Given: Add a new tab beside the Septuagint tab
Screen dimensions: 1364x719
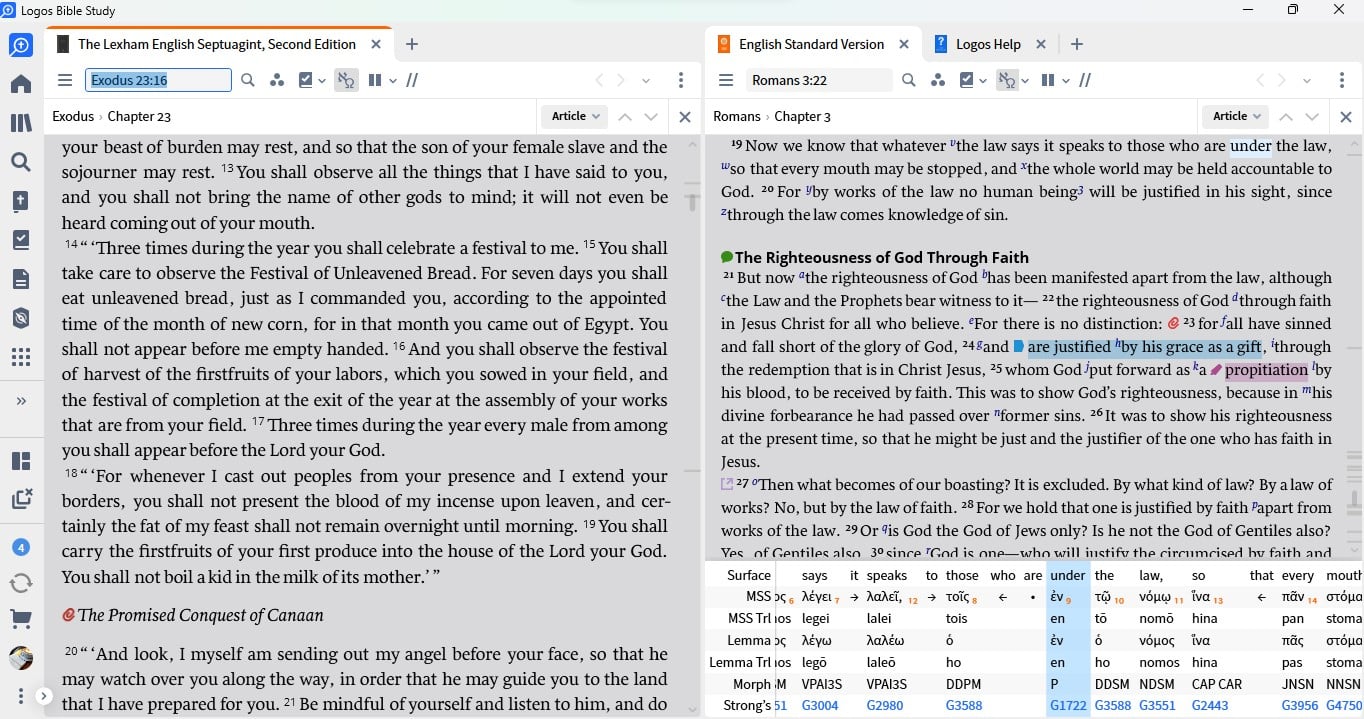Looking at the screenshot, I should click(412, 44).
